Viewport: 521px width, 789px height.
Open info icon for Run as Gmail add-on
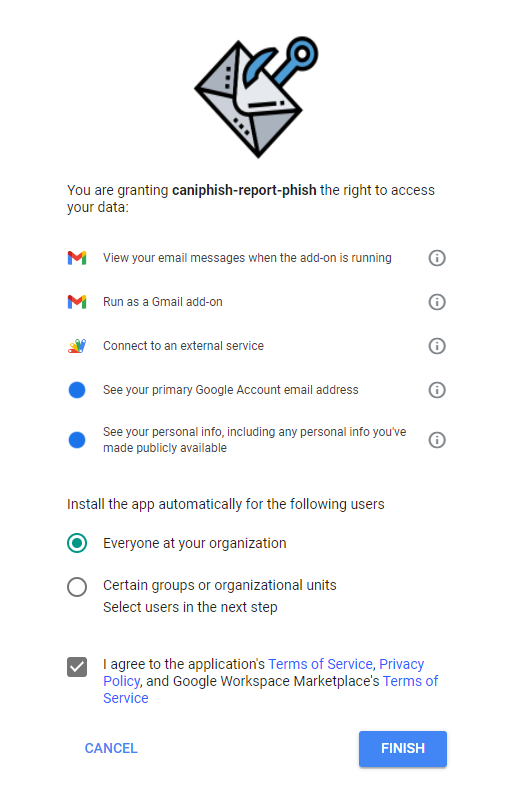pos(437,302)
